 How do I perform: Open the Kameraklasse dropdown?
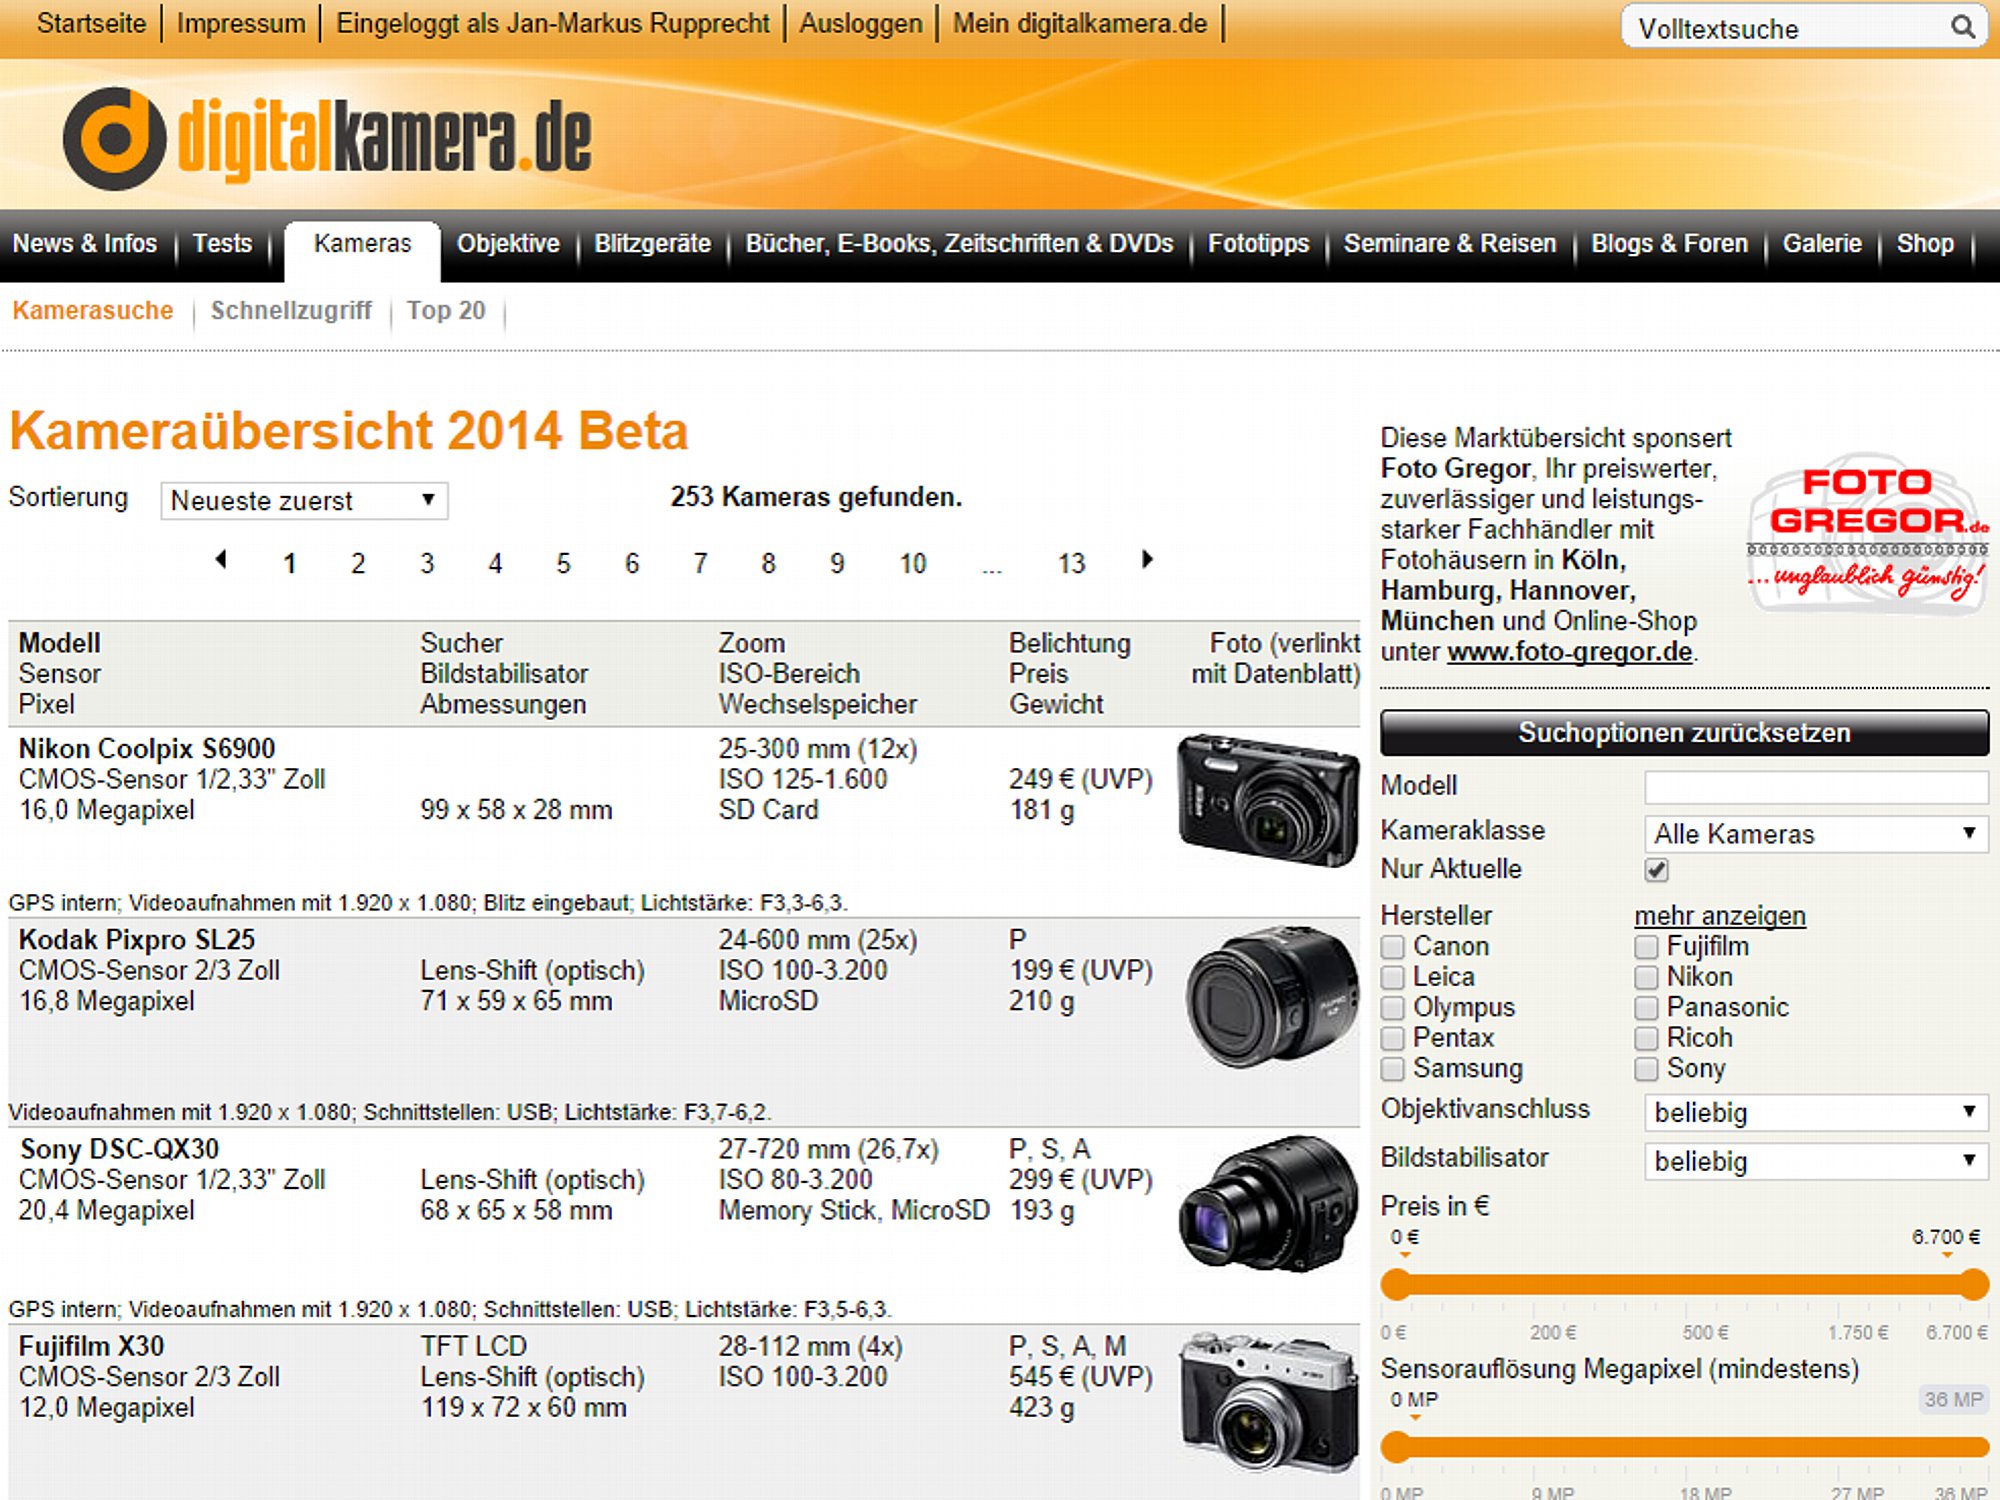(1816, 834)
